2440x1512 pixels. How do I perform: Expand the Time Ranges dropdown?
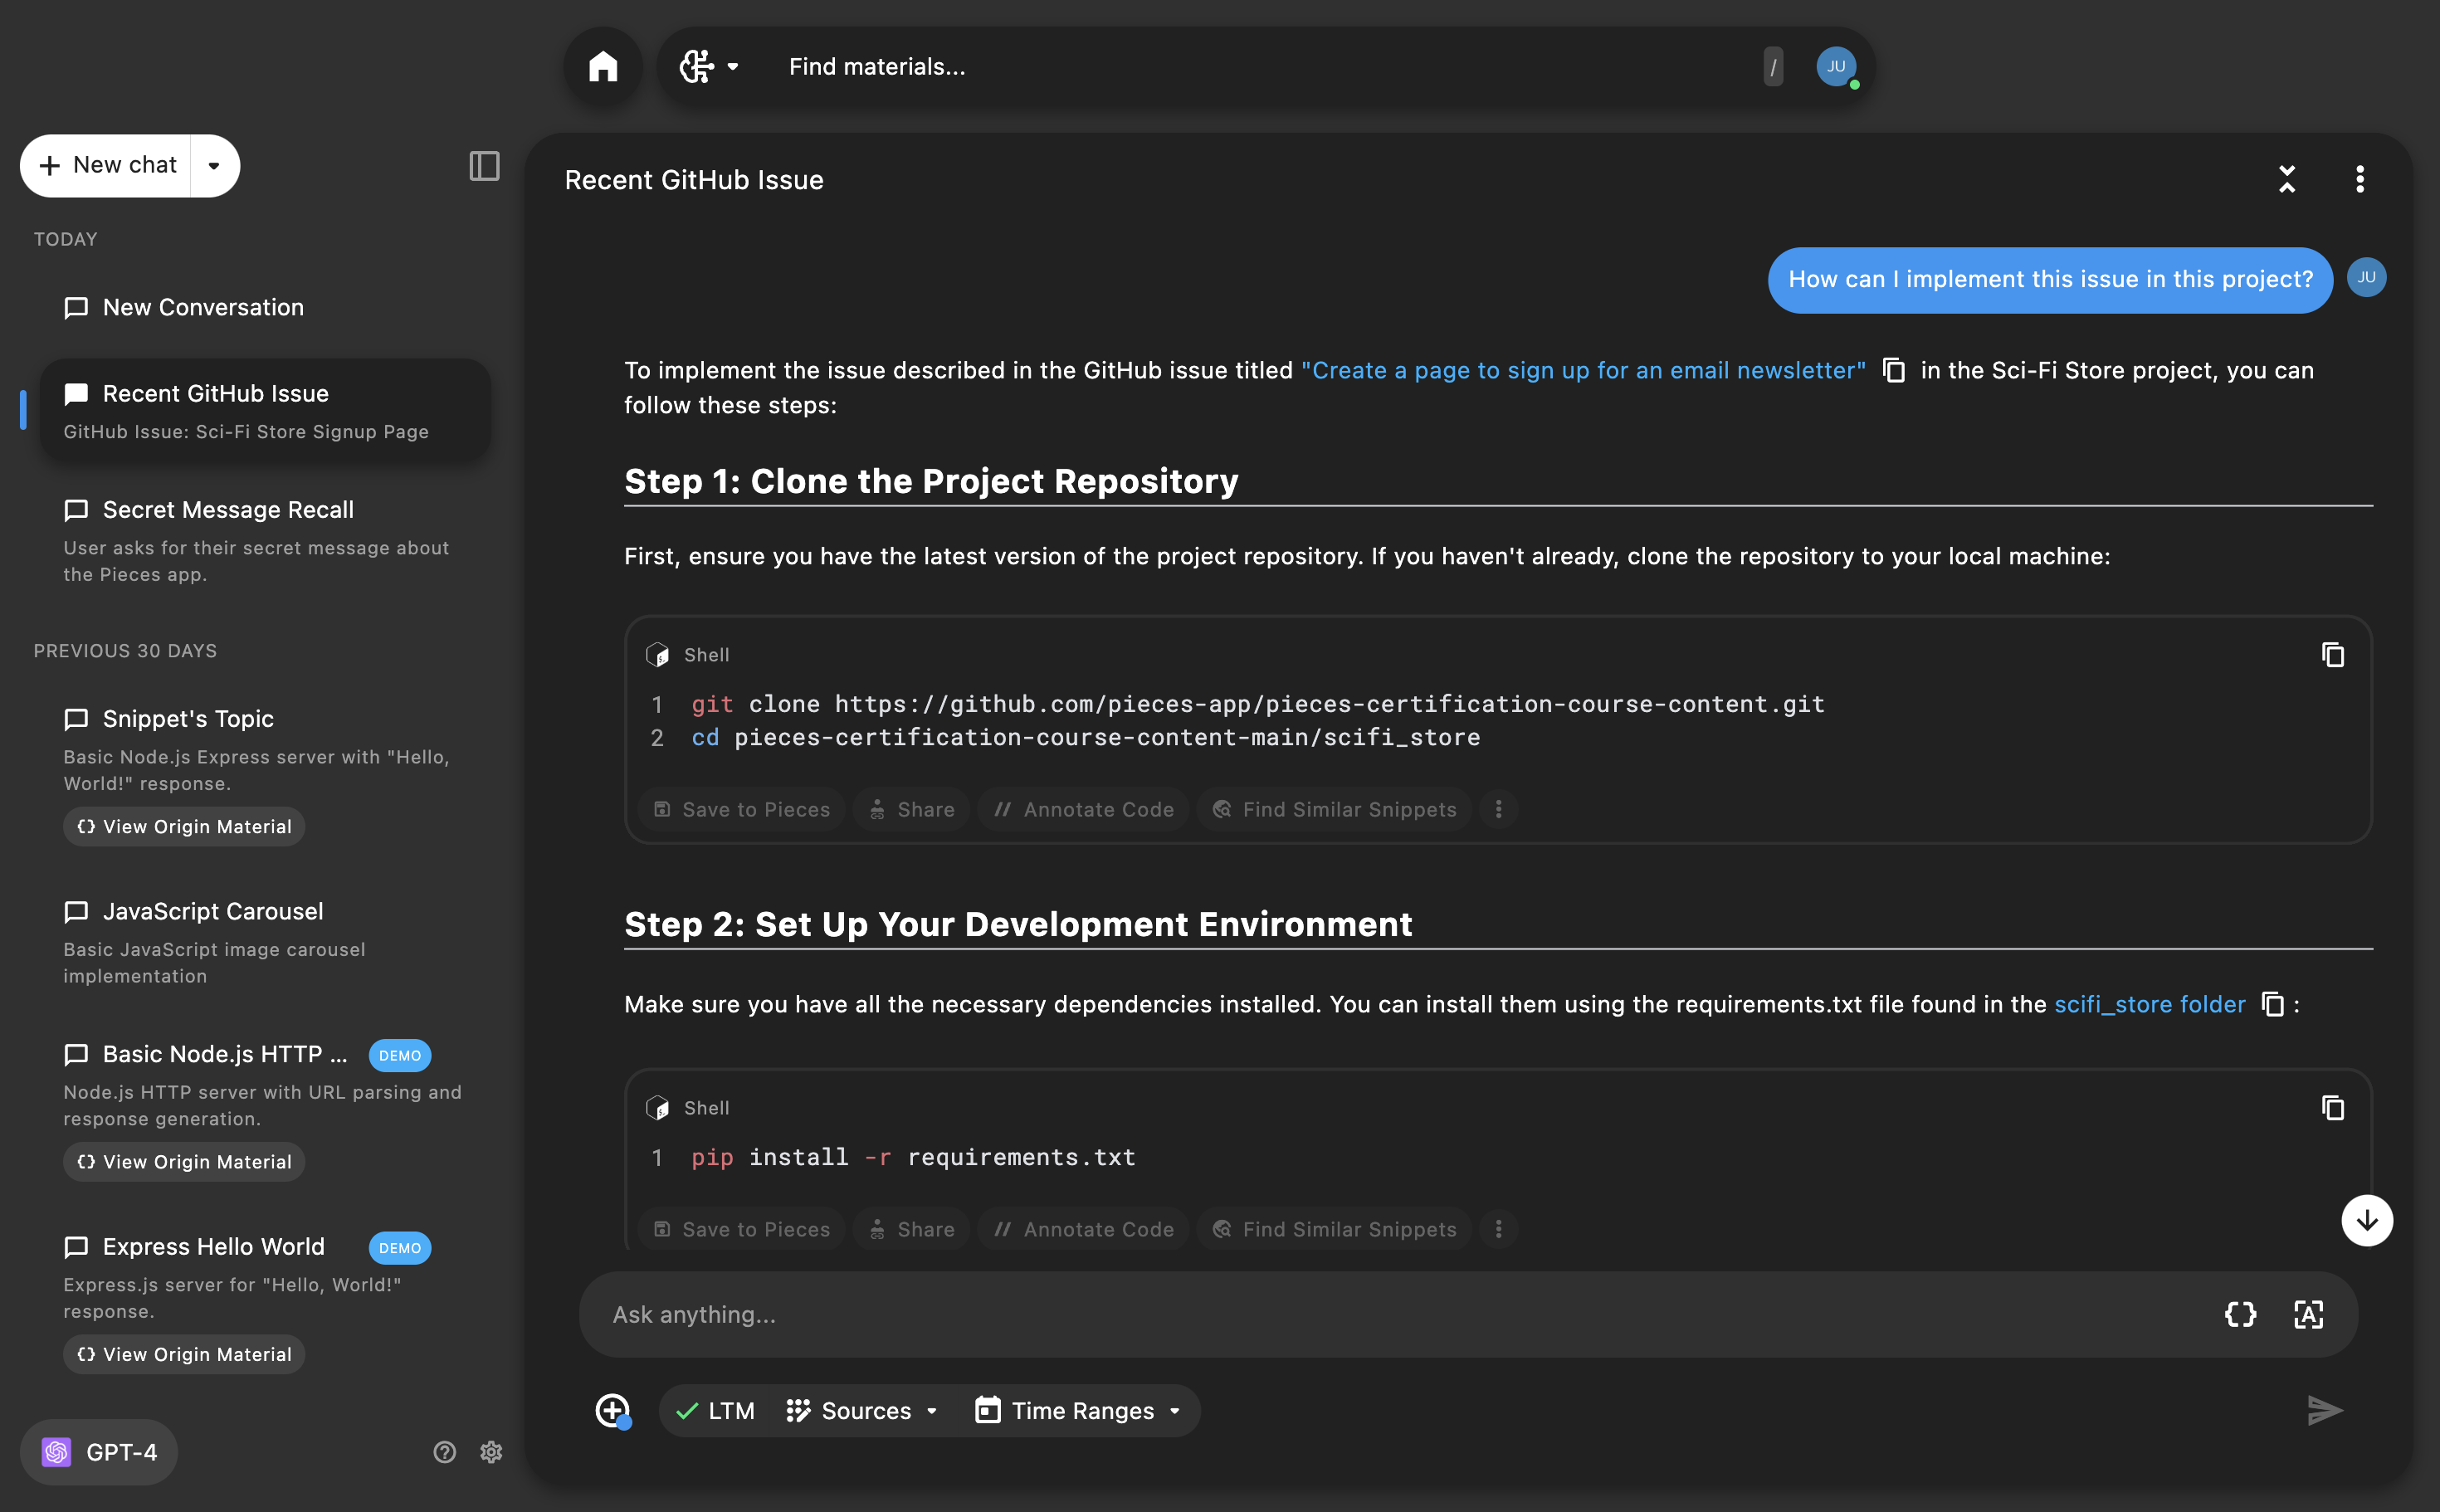(1079, 1410)
